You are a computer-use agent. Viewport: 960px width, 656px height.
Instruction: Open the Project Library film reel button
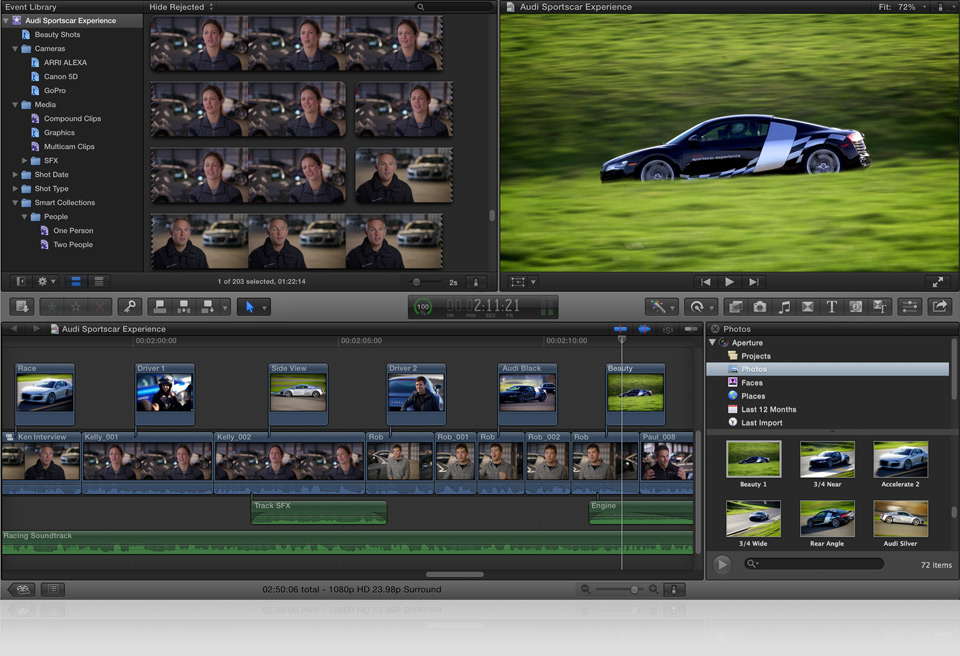point(23,589)
